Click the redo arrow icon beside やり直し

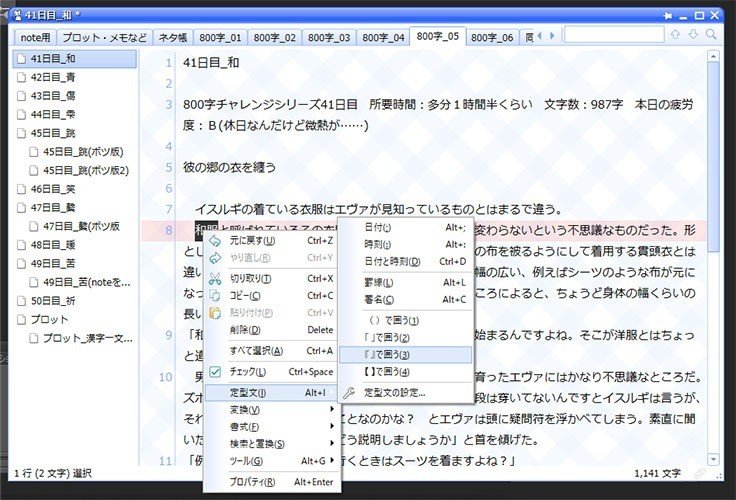[x=215, y=258]
